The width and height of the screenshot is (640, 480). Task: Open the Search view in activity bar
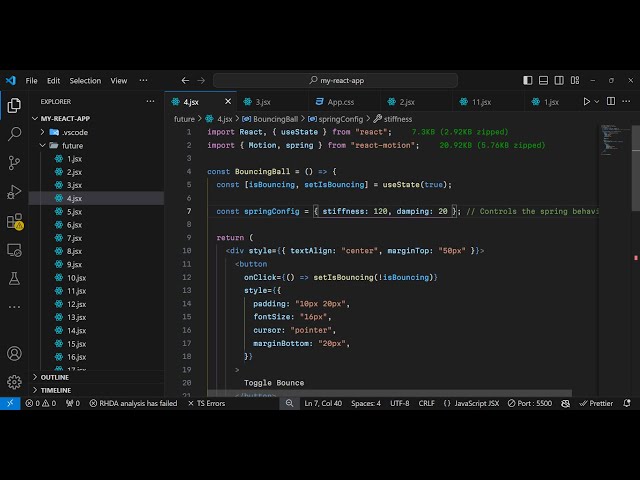[14, 133]
